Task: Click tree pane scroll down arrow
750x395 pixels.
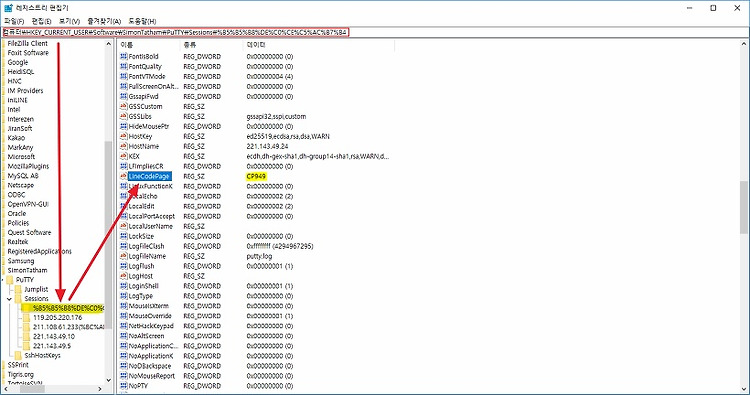Action: [109, 380]
